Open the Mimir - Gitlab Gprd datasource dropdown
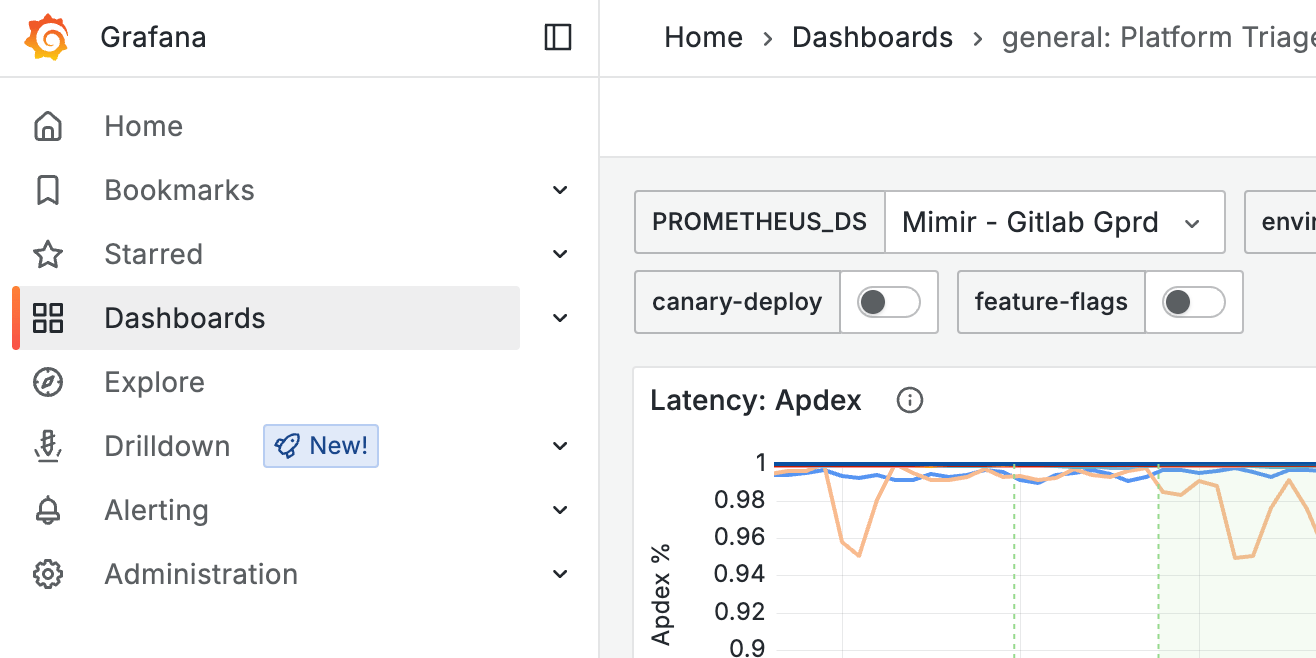The image size is (1316, 658). [x=1056, y=222]
